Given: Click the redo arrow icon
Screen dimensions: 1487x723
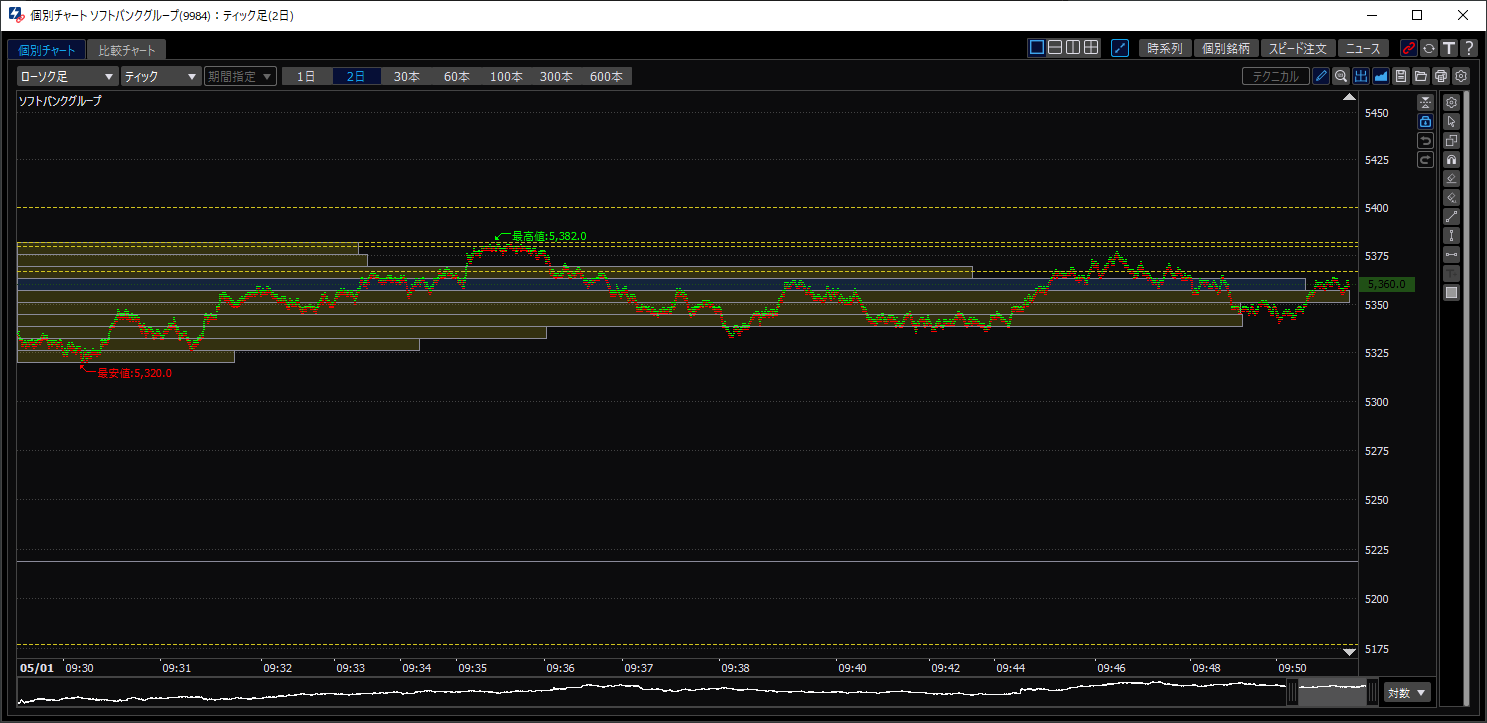Looking at the screenshot, I should coord(1426,159).
